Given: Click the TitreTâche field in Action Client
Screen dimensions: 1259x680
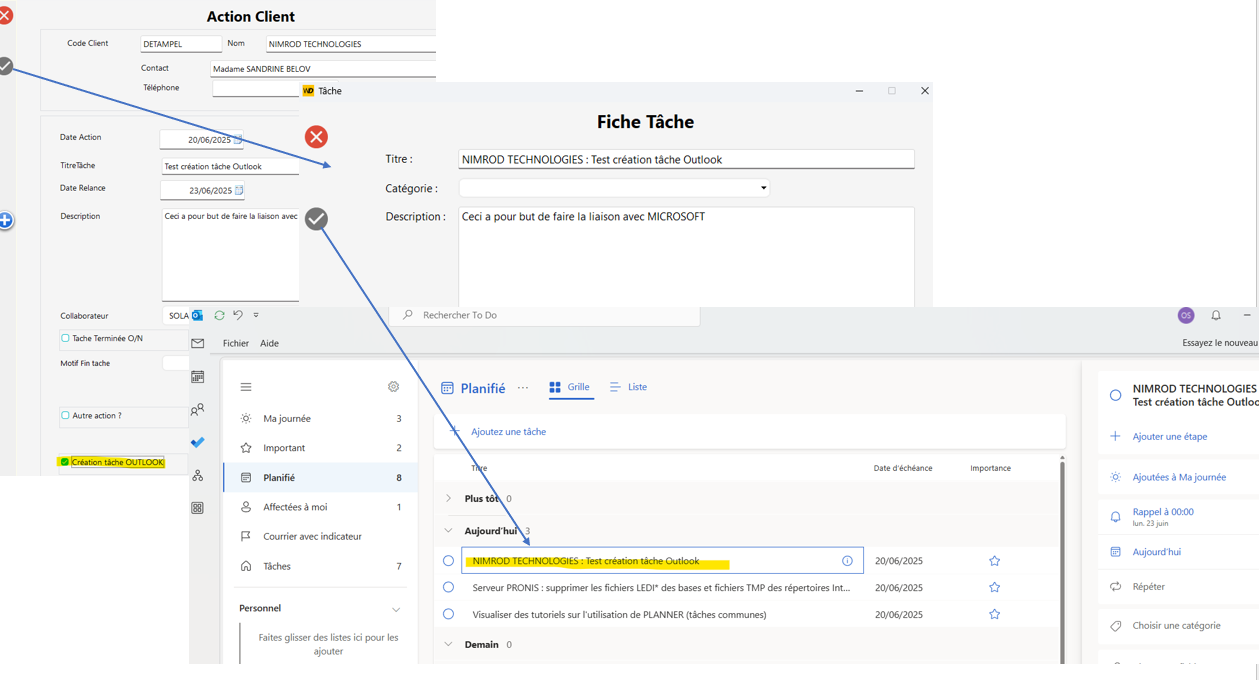Looking at the screenshot, I should 230,167.
